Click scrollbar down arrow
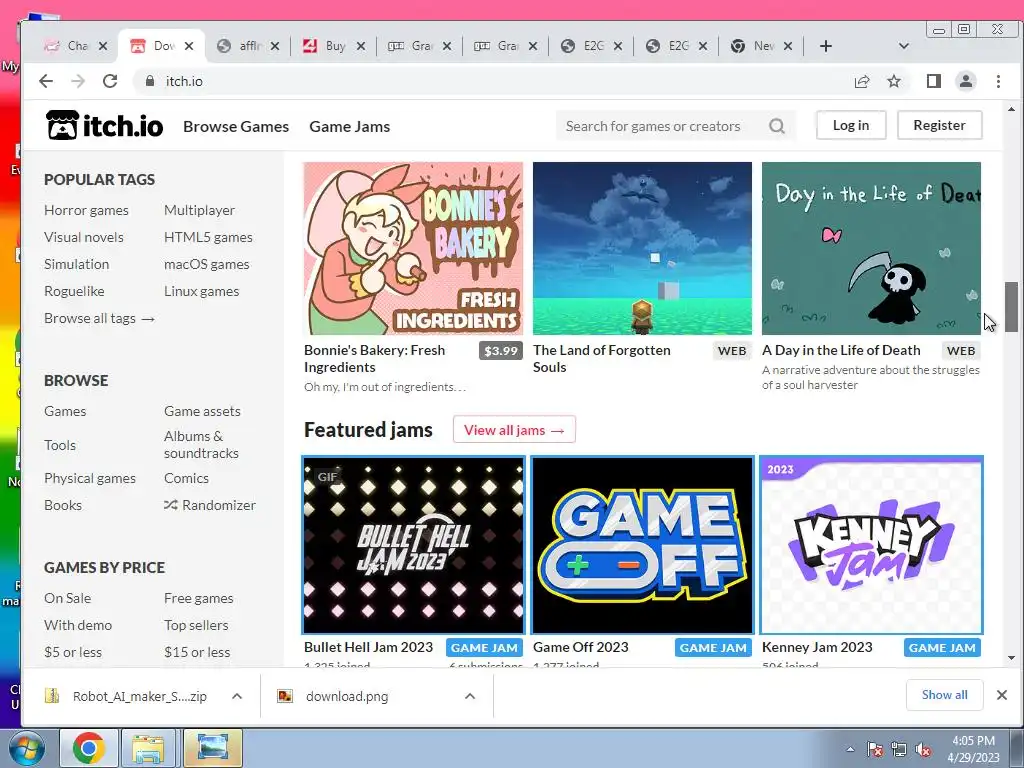1024x768 pixels. [x=1011, y=658]
